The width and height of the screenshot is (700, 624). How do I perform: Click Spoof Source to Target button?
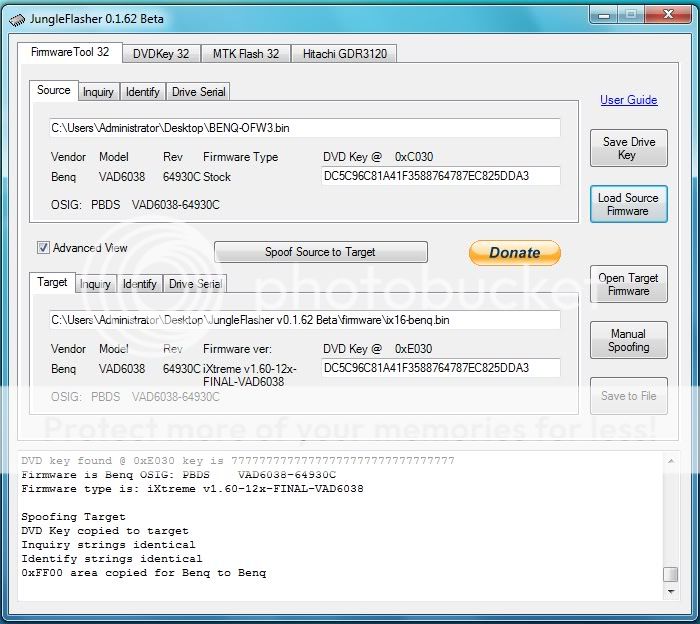click(x=320, y=252)
